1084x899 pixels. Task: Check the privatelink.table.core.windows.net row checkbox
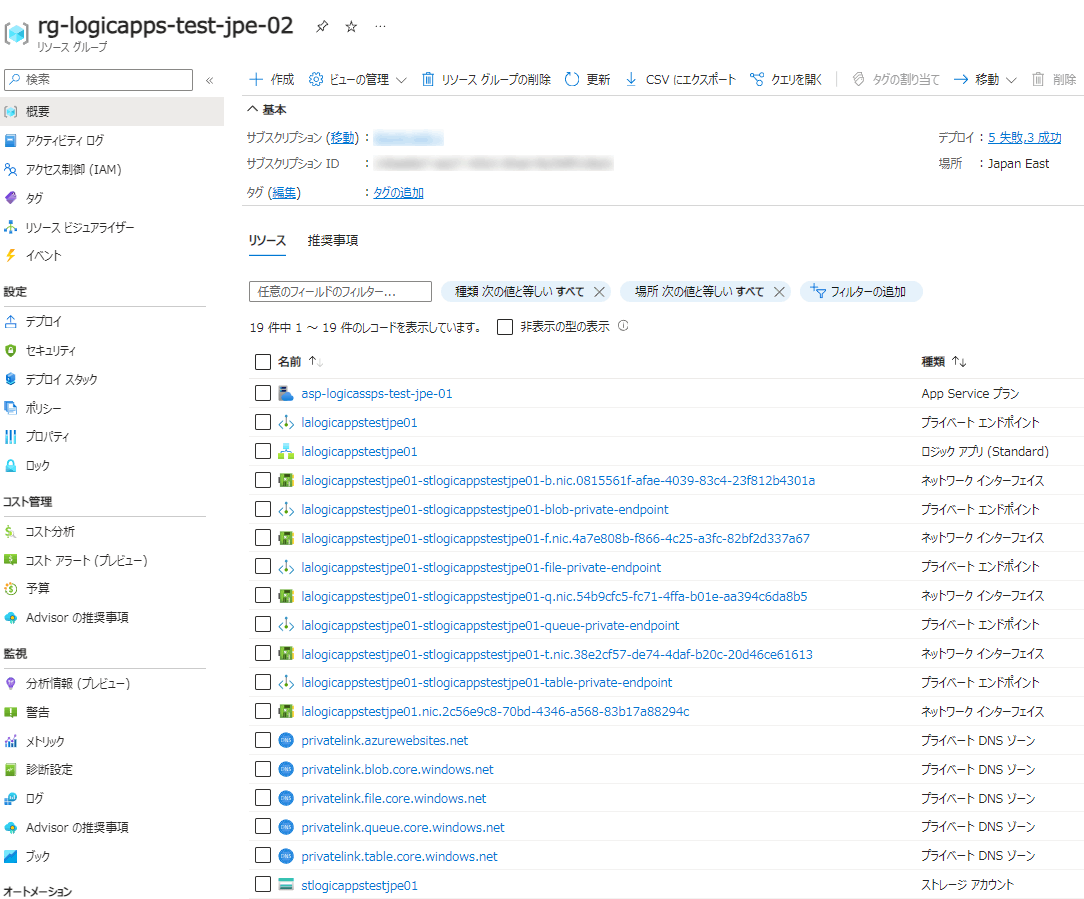coord(263,855)
